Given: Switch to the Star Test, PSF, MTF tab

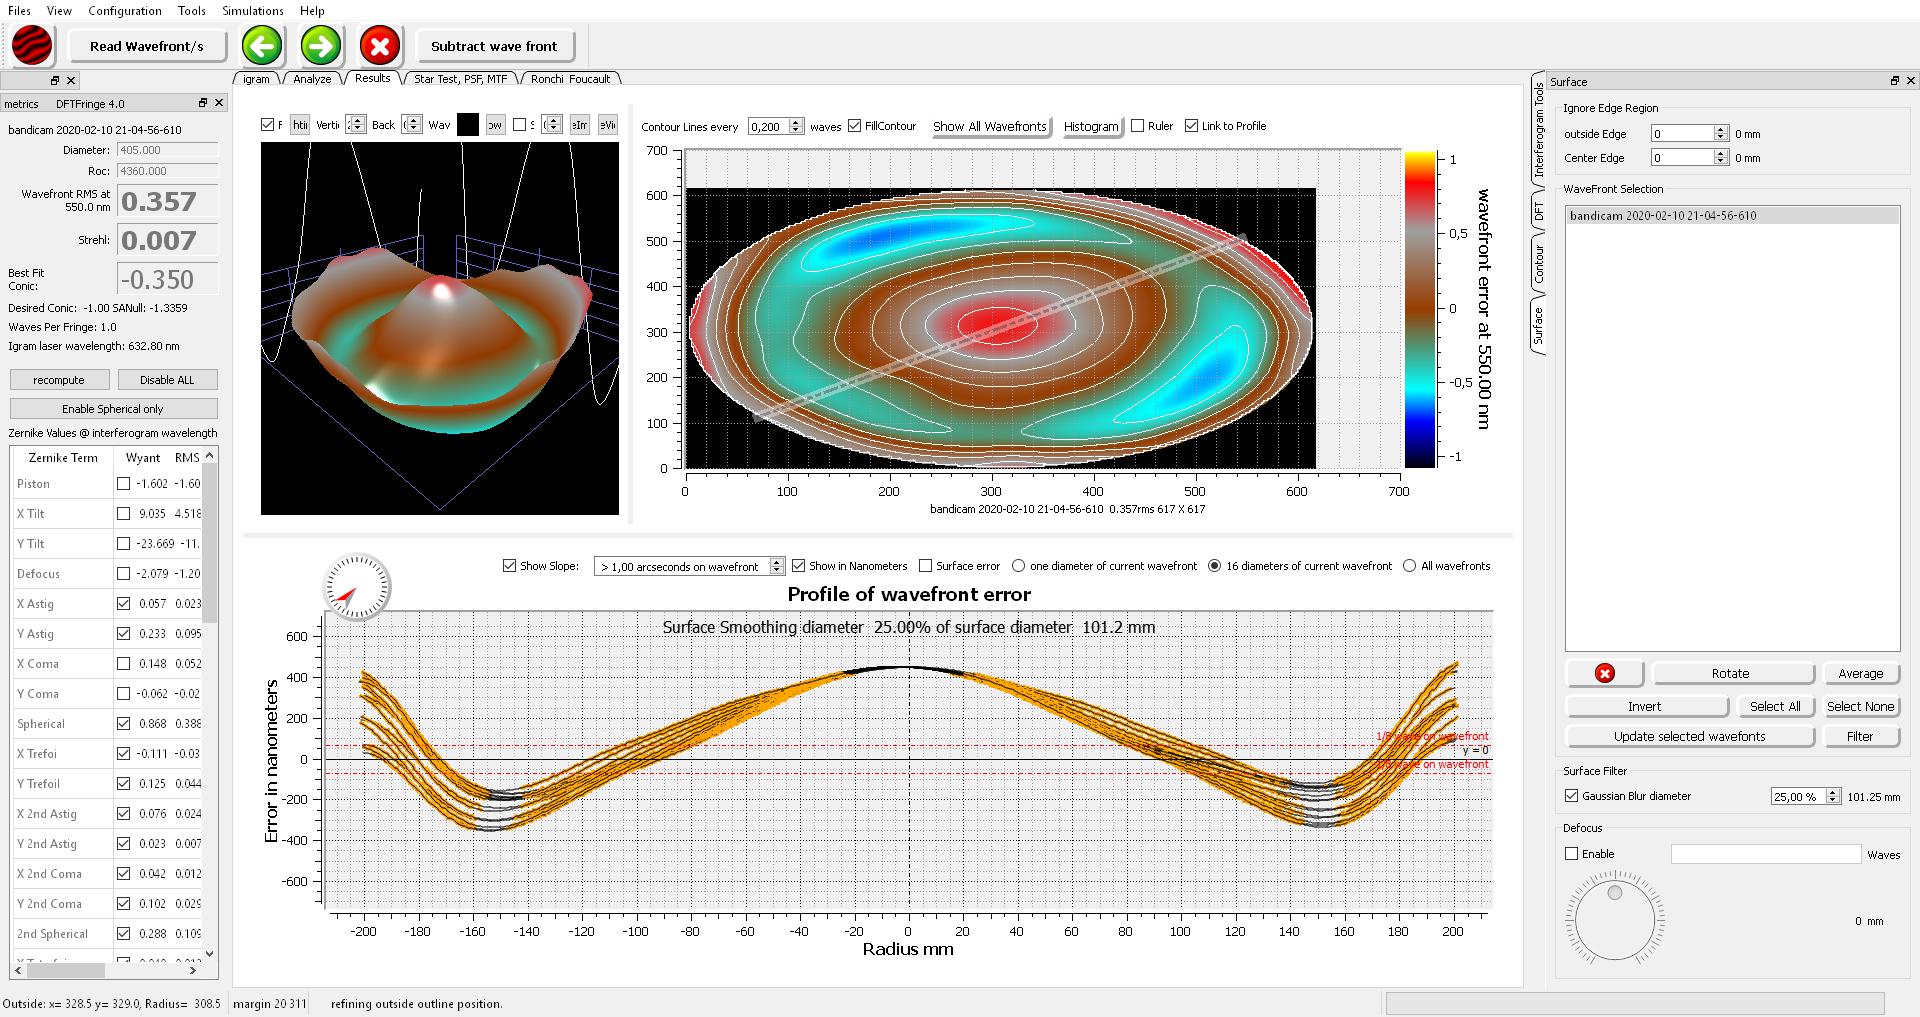Looking at the screenshot, I should 460,79.
